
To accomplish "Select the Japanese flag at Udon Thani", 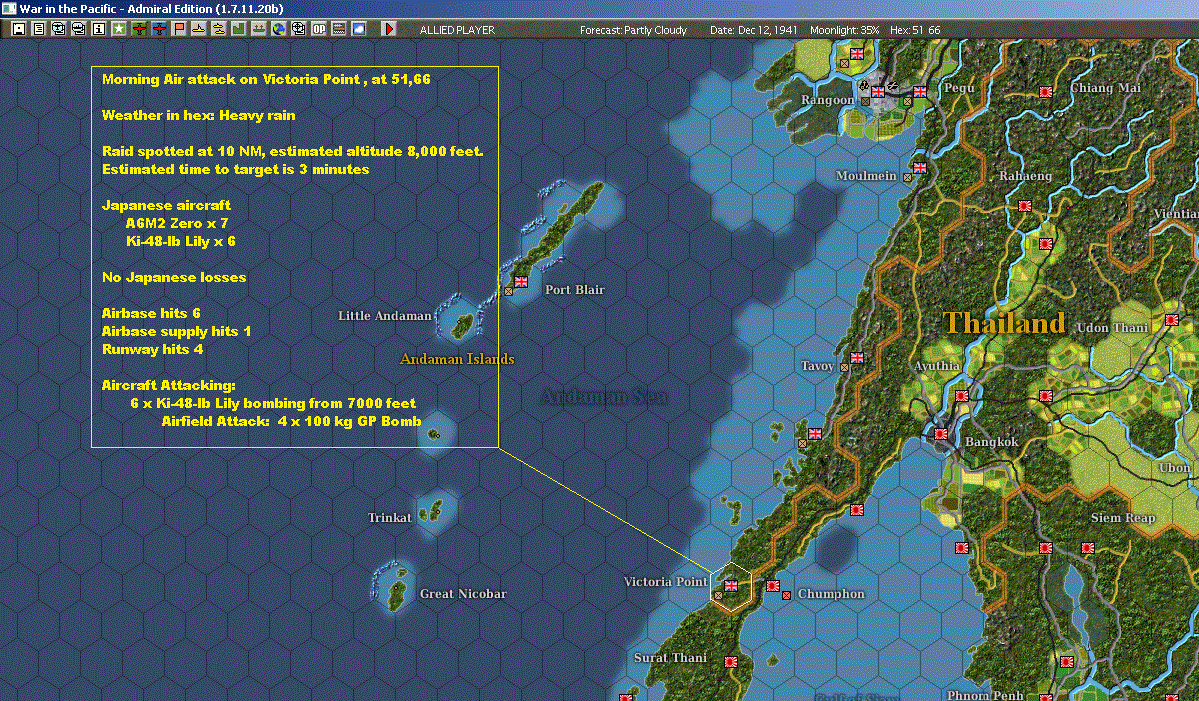I will [x=1171, y=320].
